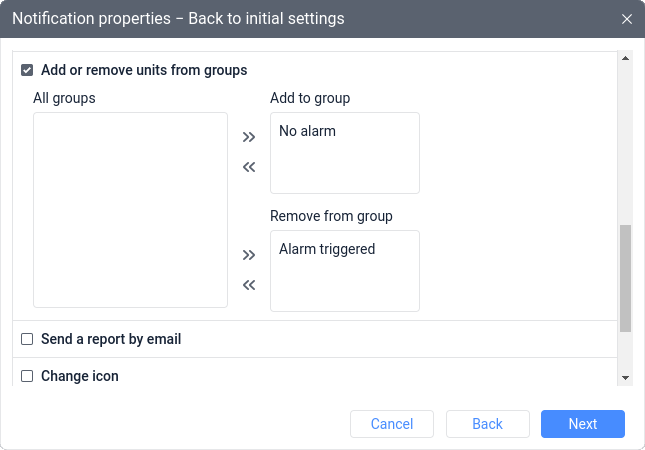Image resolution: width=645 pixels, height=450 pixels.
Task: Click inside the All groups list box
Action: [x=130, y=210]
